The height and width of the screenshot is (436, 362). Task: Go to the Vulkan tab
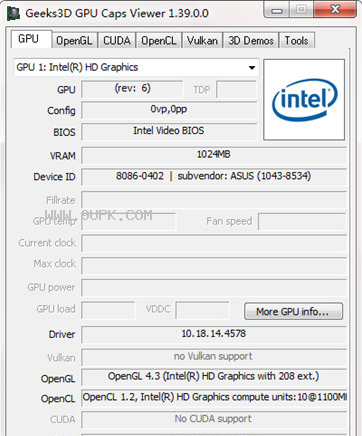pos(202,41)
